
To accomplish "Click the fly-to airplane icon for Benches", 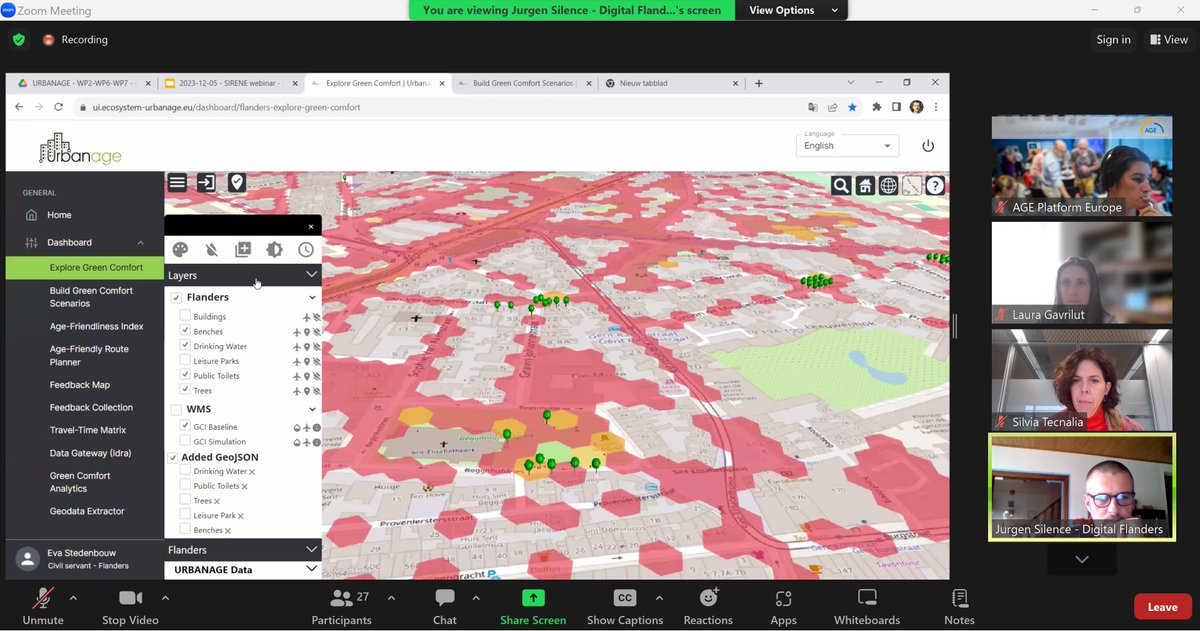I will tap(296, 332).
